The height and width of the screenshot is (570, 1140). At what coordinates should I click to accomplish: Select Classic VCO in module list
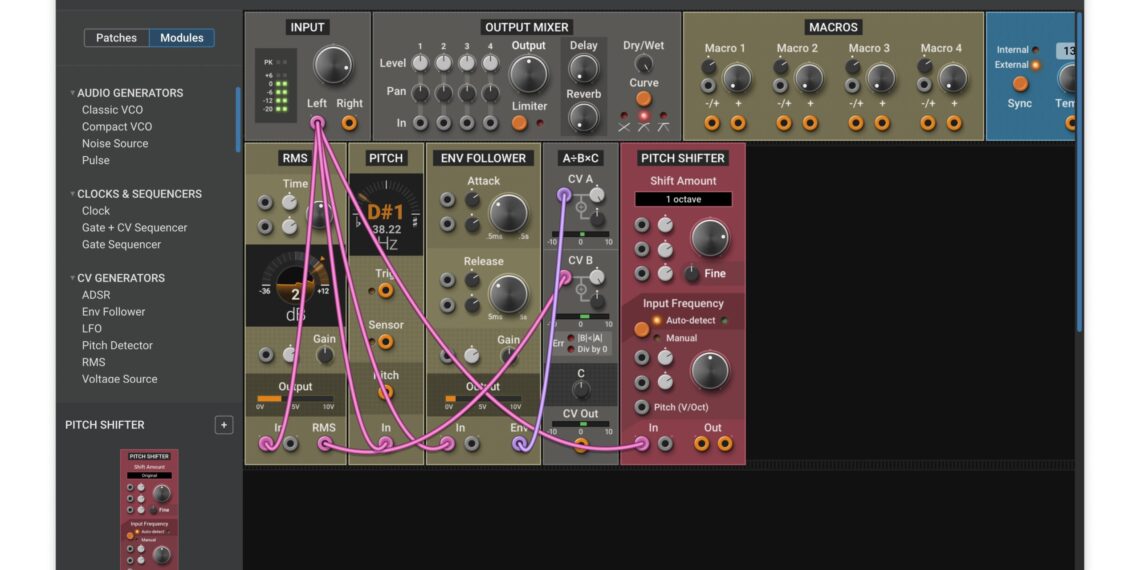point(112,110)
